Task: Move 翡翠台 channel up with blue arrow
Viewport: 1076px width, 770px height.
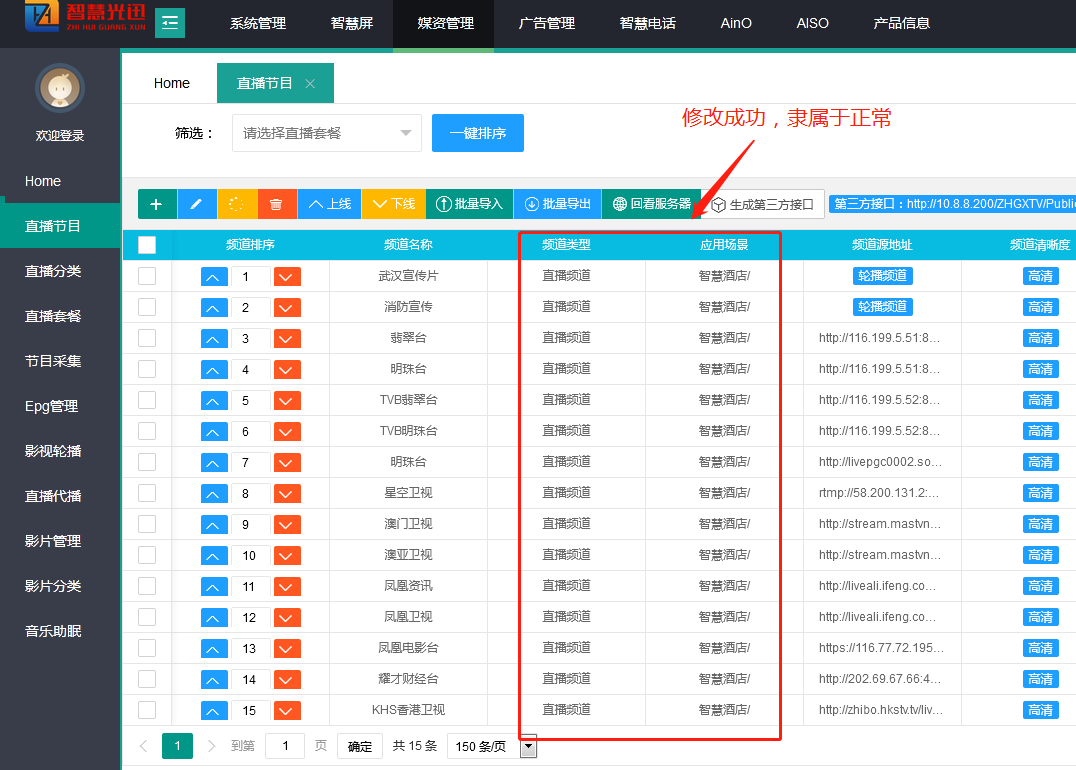Action: tap(215, 339)
